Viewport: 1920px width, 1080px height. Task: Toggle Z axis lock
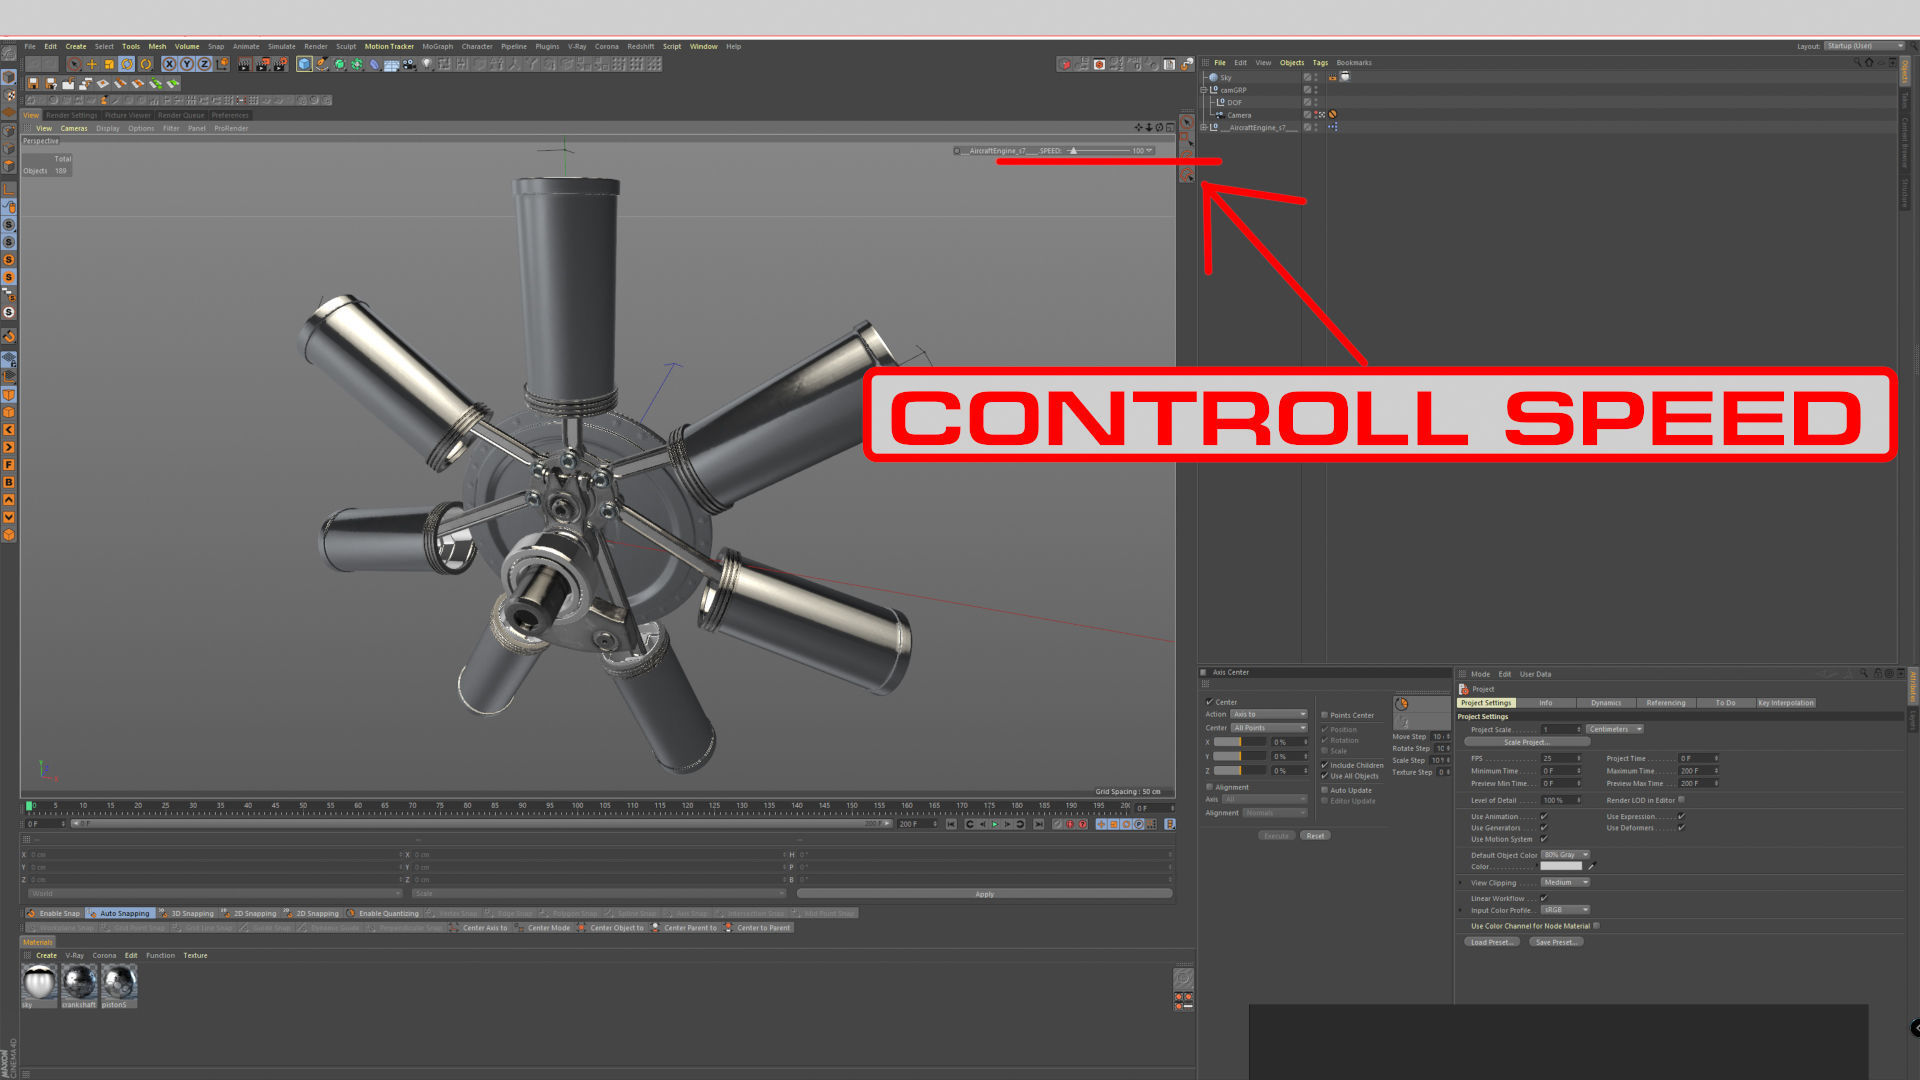point(204,64)
